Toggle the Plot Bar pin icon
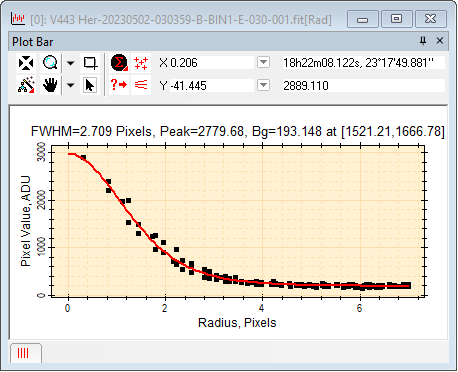The height and width of the screenshot is (372, 458). click(423, 41)
